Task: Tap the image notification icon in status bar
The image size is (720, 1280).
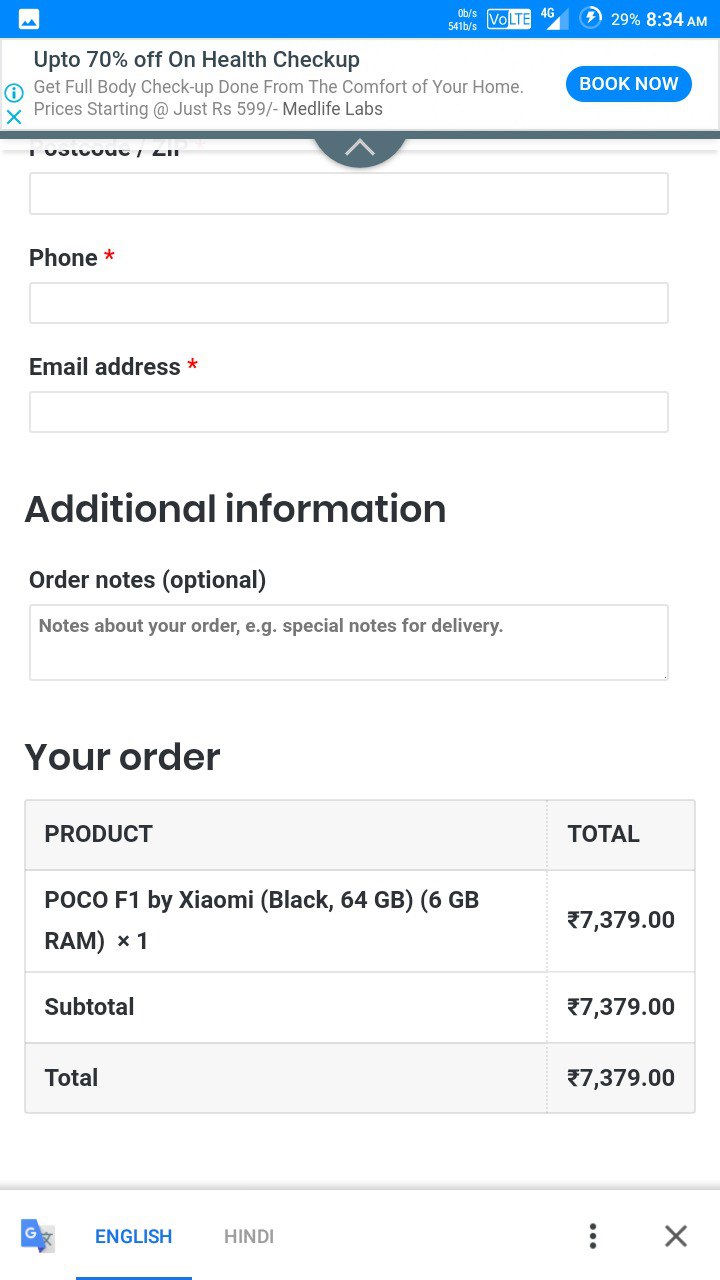Action: pos(29,19)
